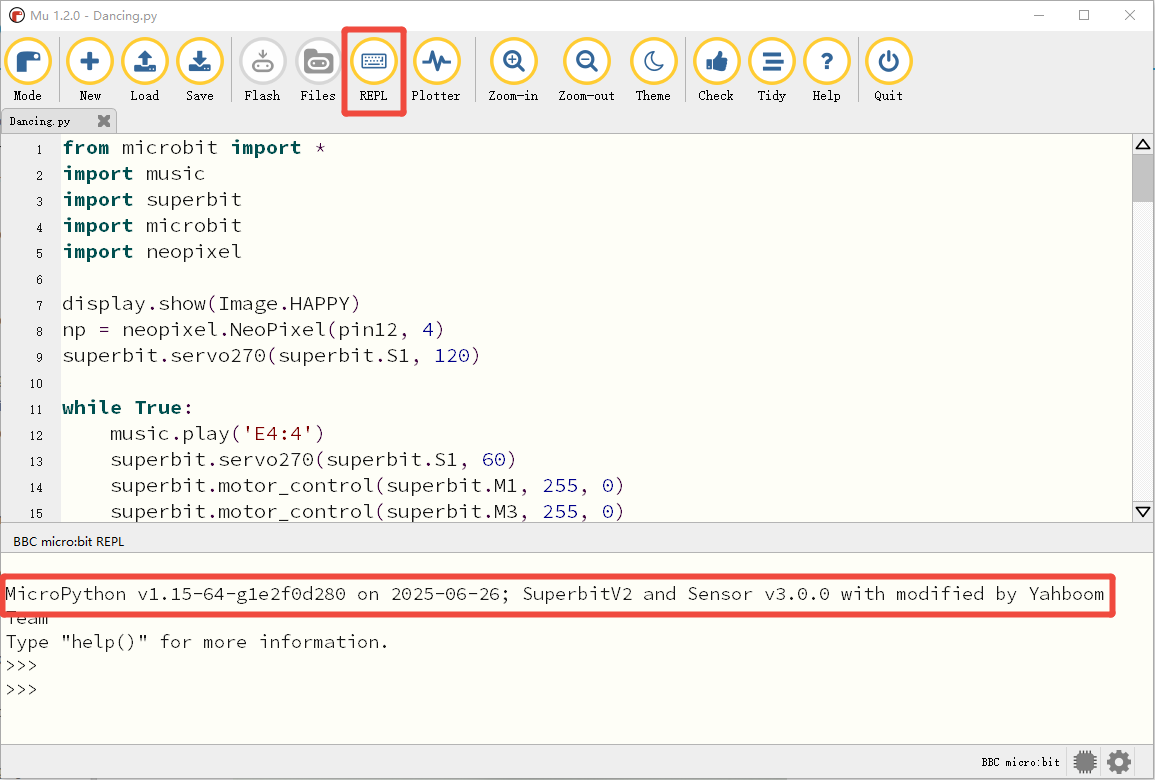Click the last REPL '>>>' prompt
The image size is (1155, 780).
pyautogui.click(x=21, y=689)
